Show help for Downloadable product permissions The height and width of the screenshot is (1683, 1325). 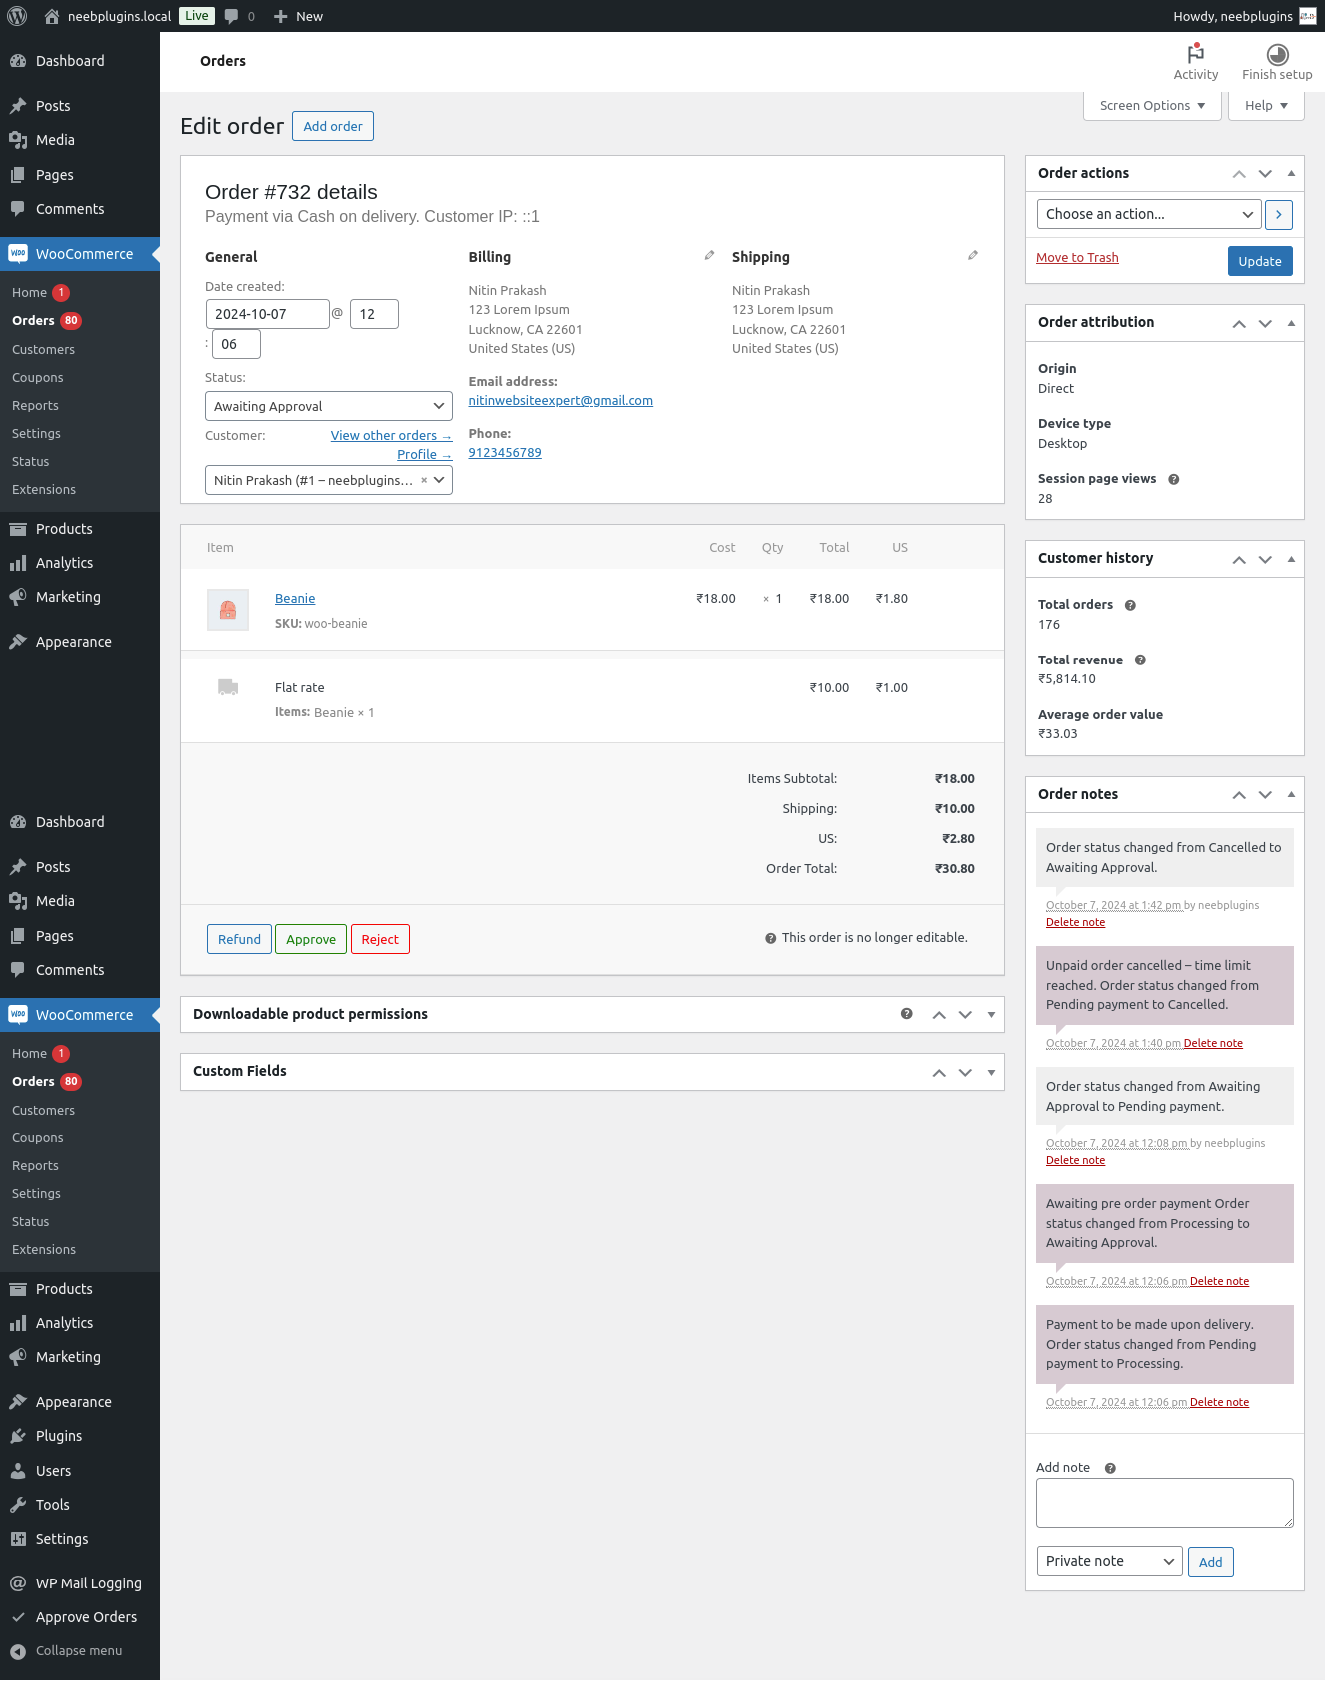click(x=907, y=1014)
